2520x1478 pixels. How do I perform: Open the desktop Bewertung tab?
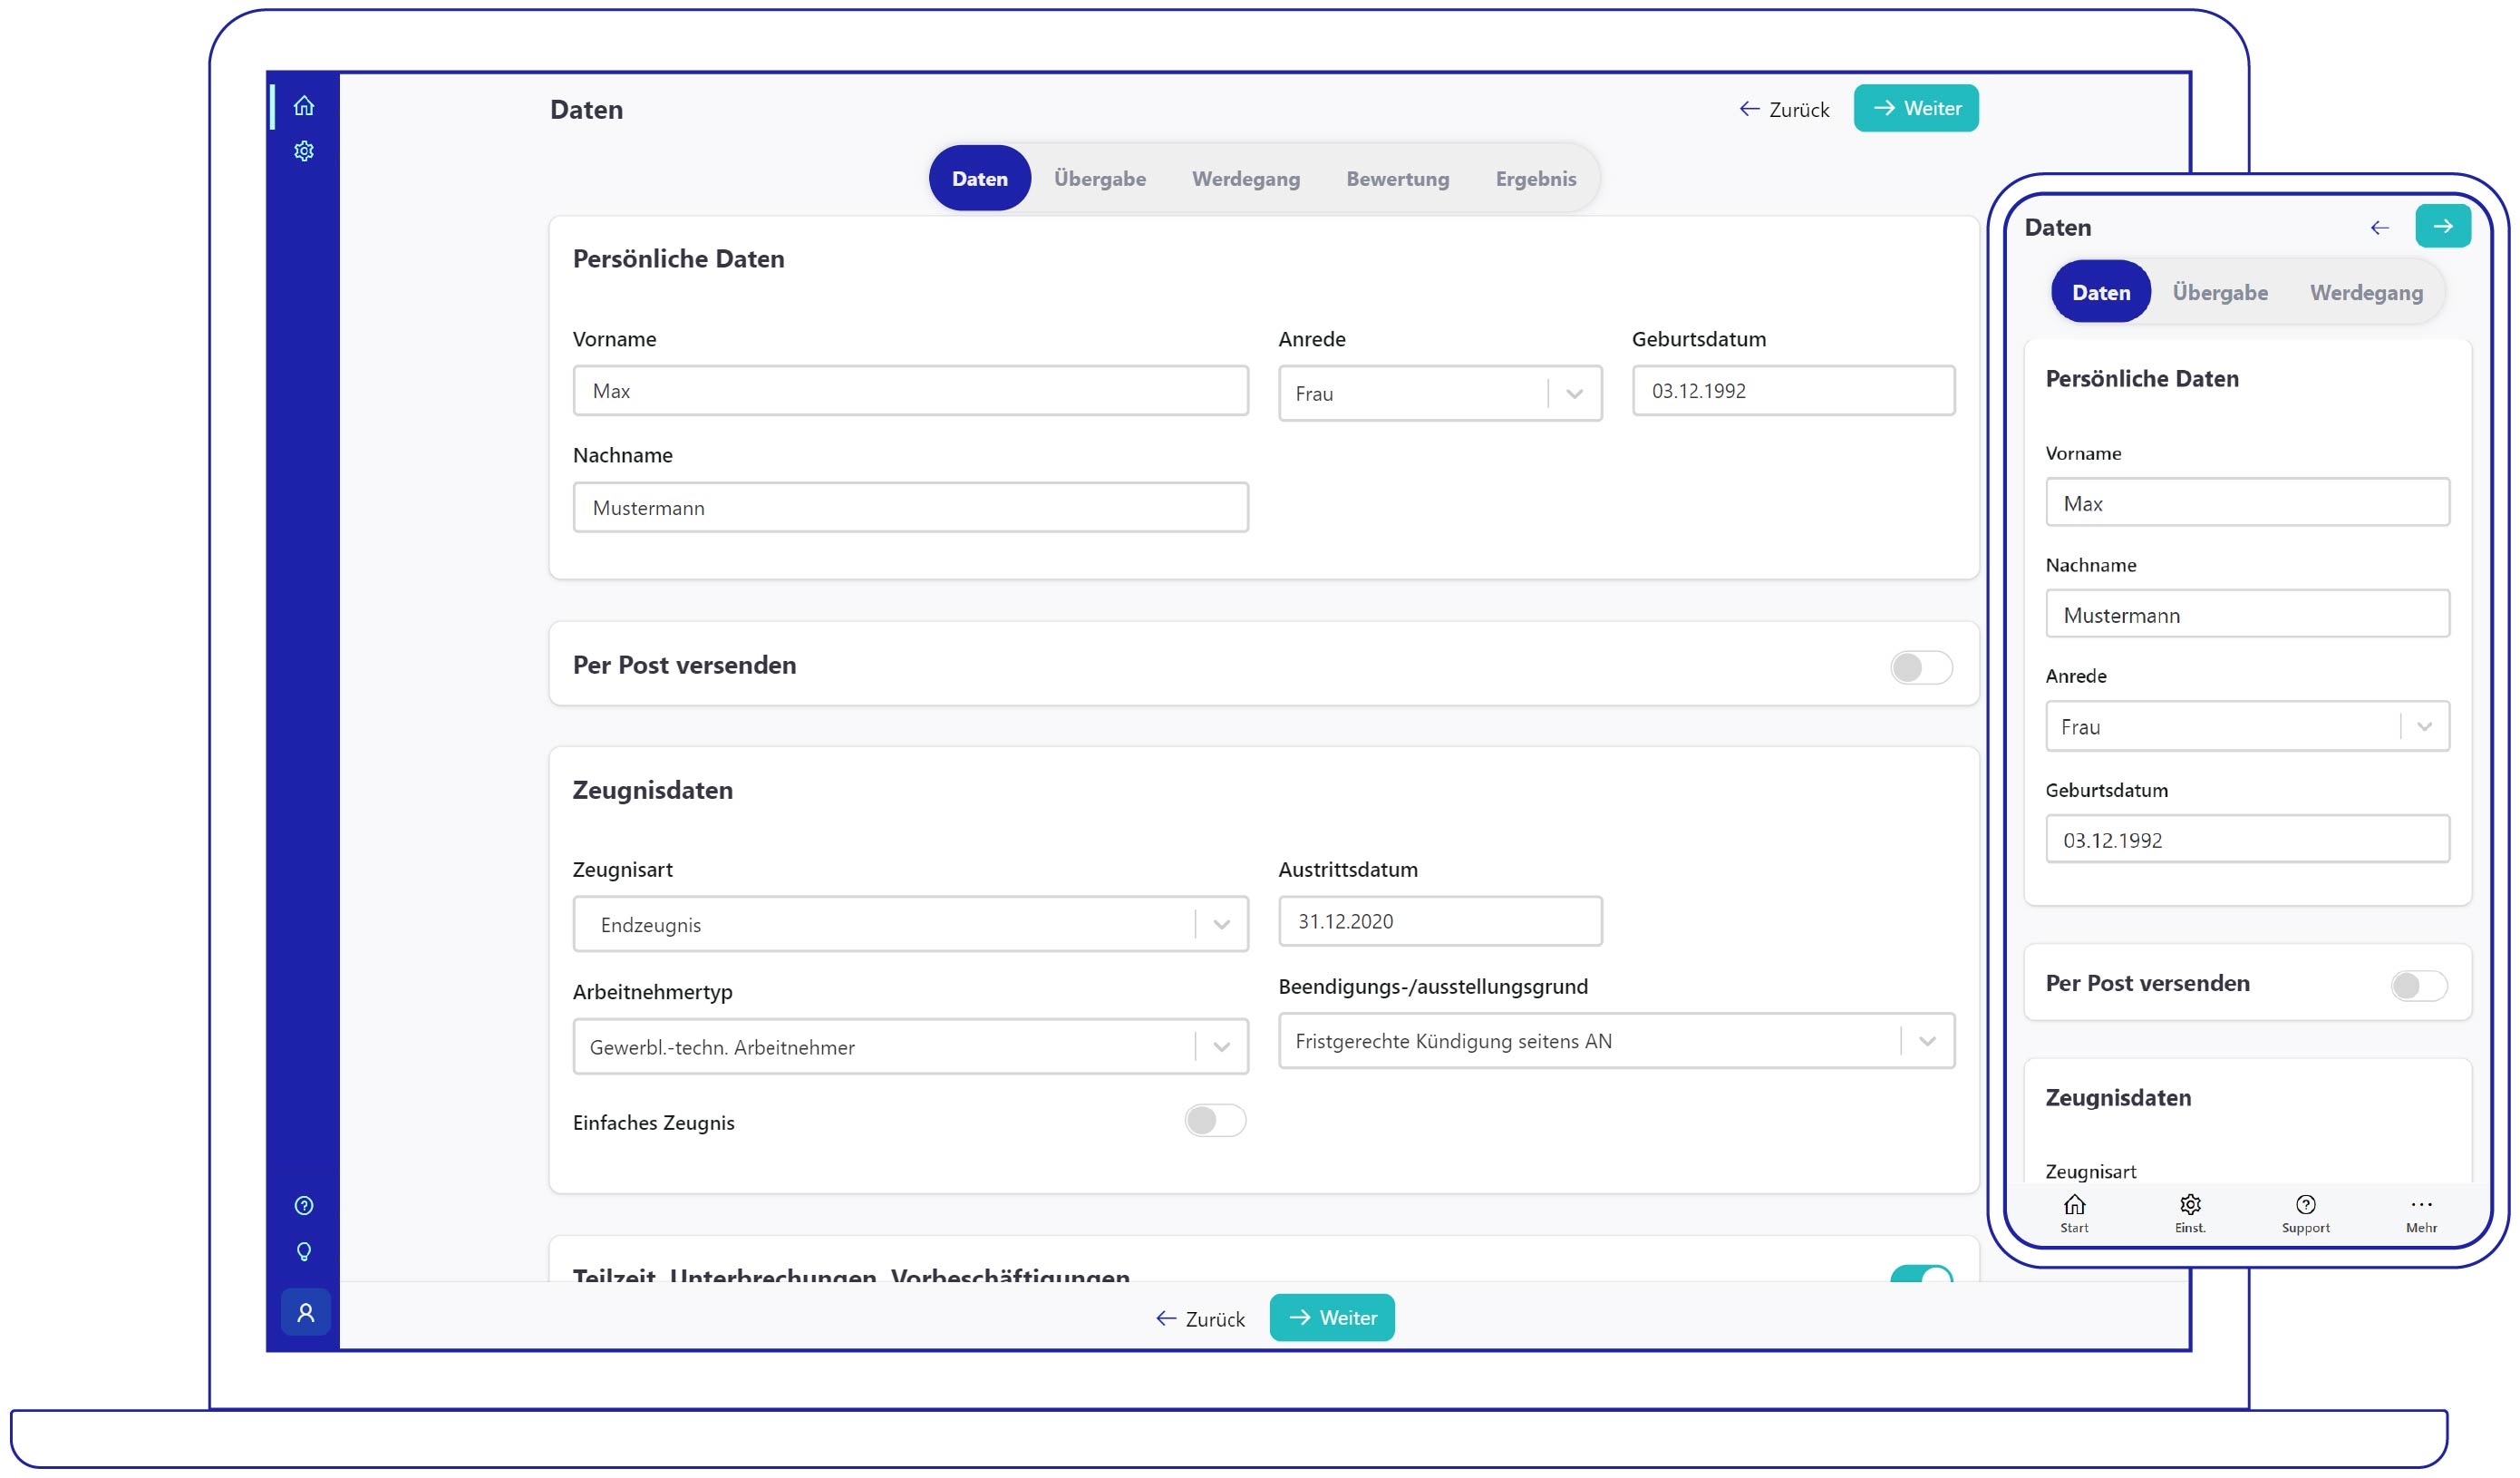click(x=1397, y=179)
